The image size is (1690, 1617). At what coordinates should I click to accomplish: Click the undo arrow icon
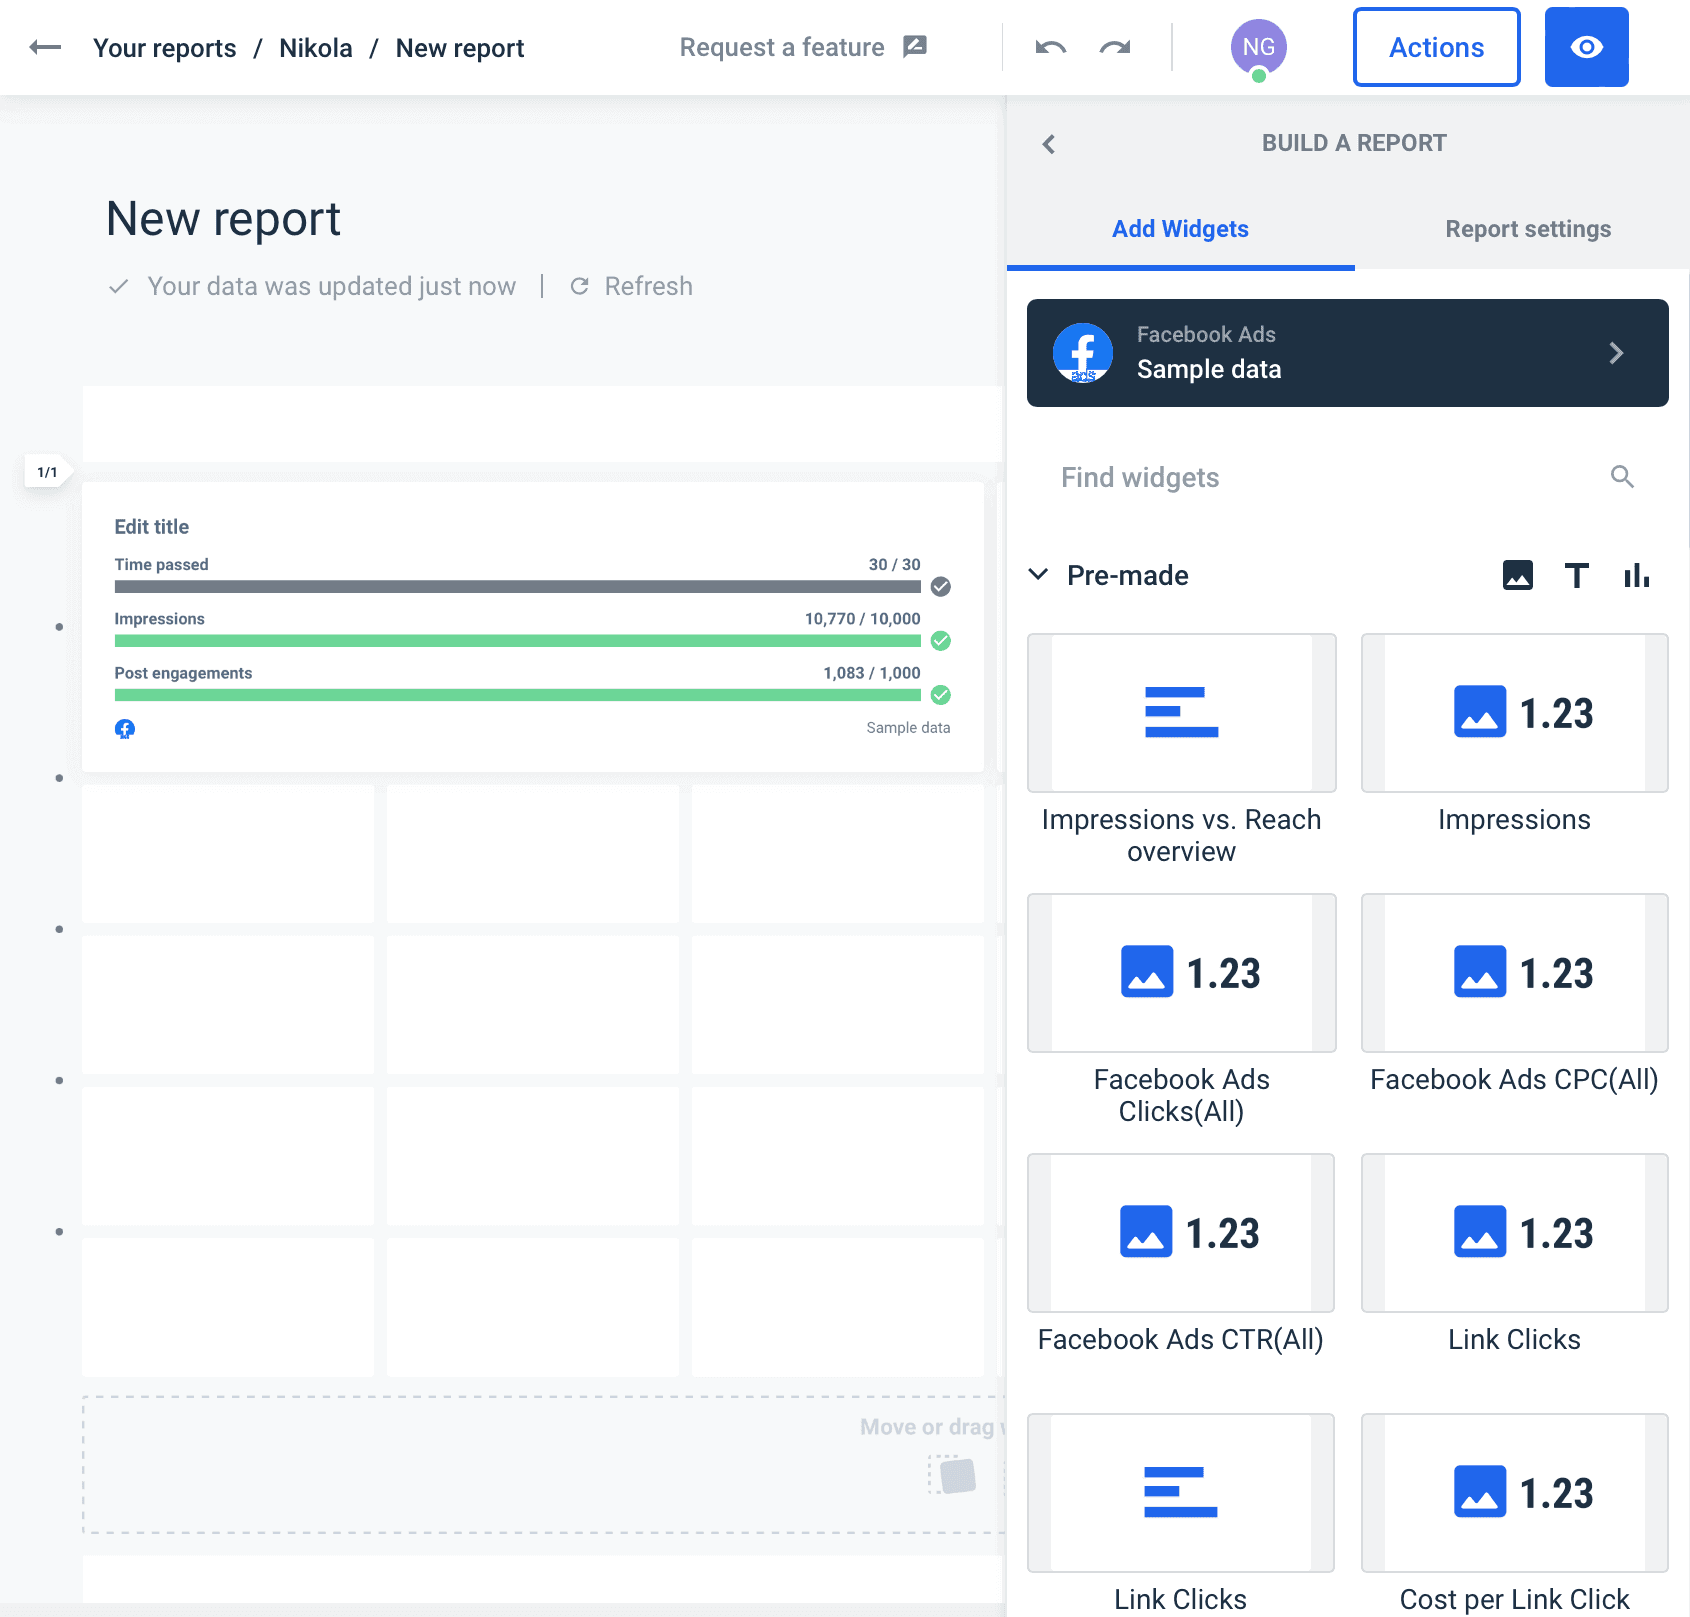[1050, 47]
